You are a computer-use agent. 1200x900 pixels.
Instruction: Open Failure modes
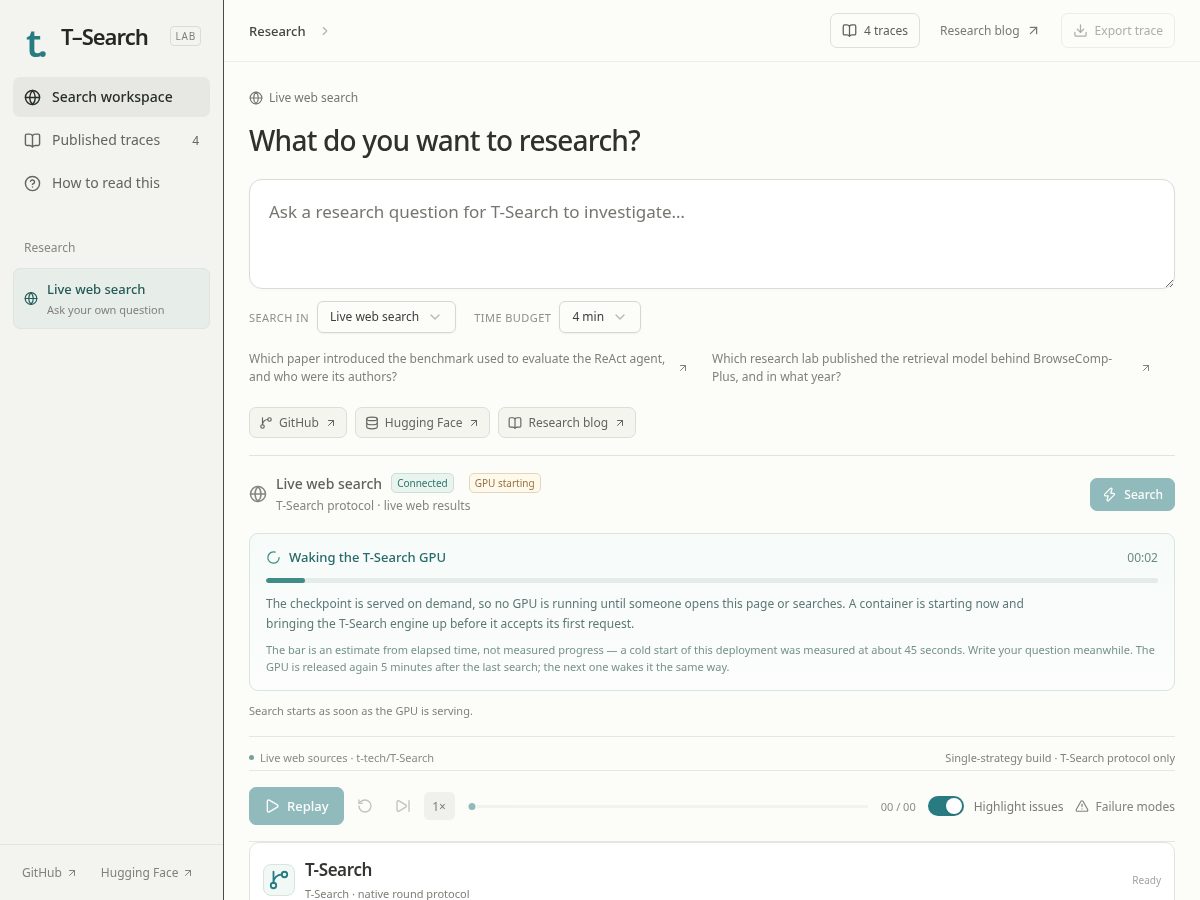click(1125, 806)
